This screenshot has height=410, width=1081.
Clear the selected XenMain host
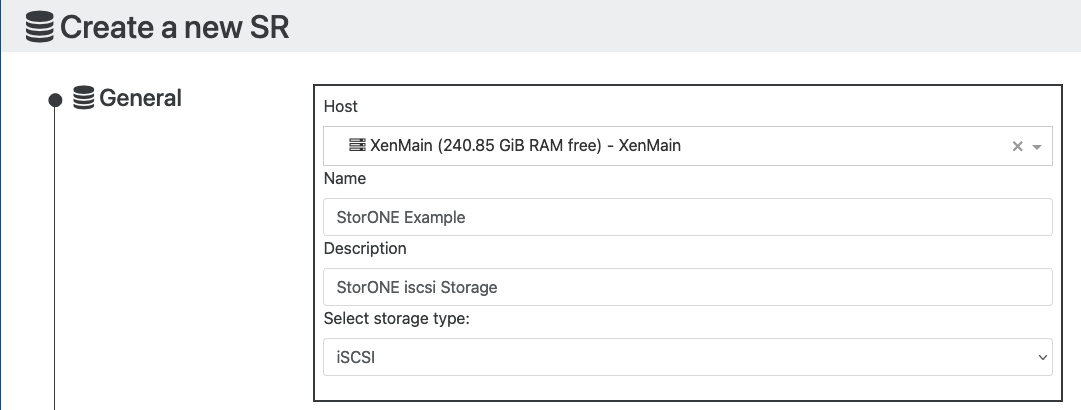(1017, 146)
